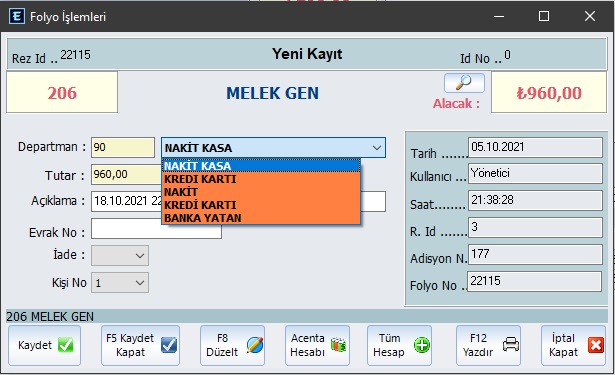Screen dimensions: 615x375
Task: Choose KREDİ KARTI option below NAKİT
Action: (x=261, y=205)
